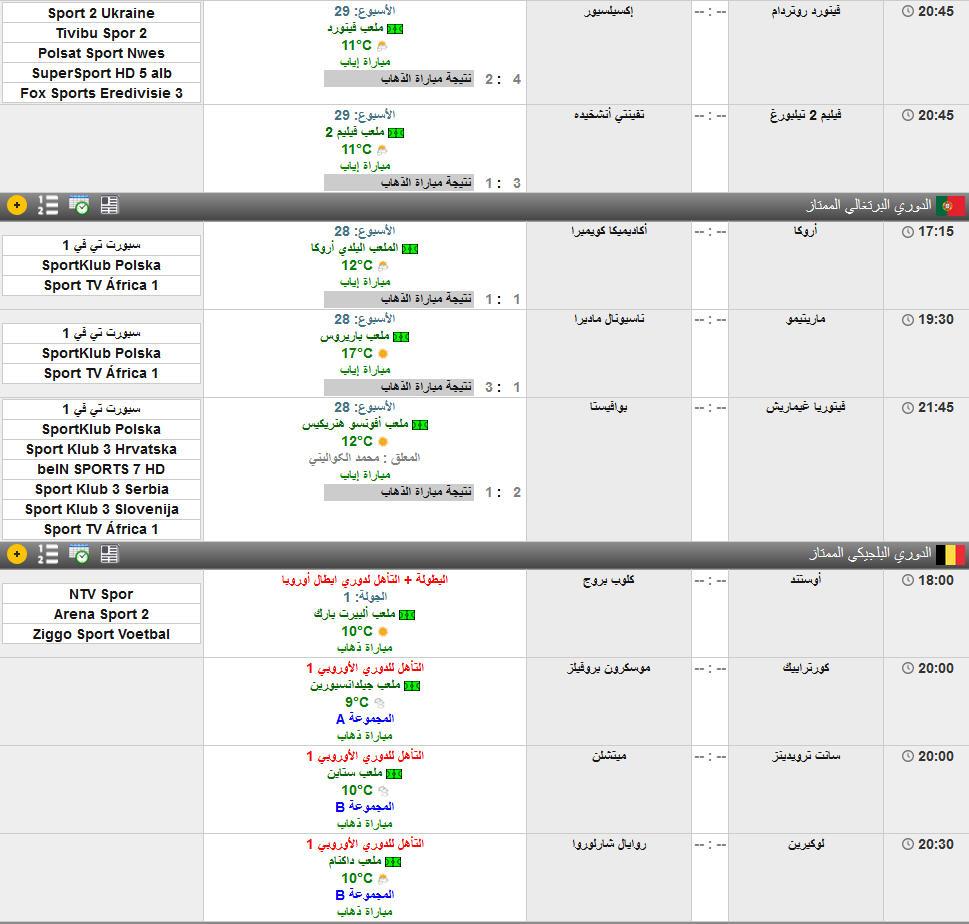Select the NTV Spor channel
The height and width of the screenshot is (924, 969).
(x=101, y=594)
